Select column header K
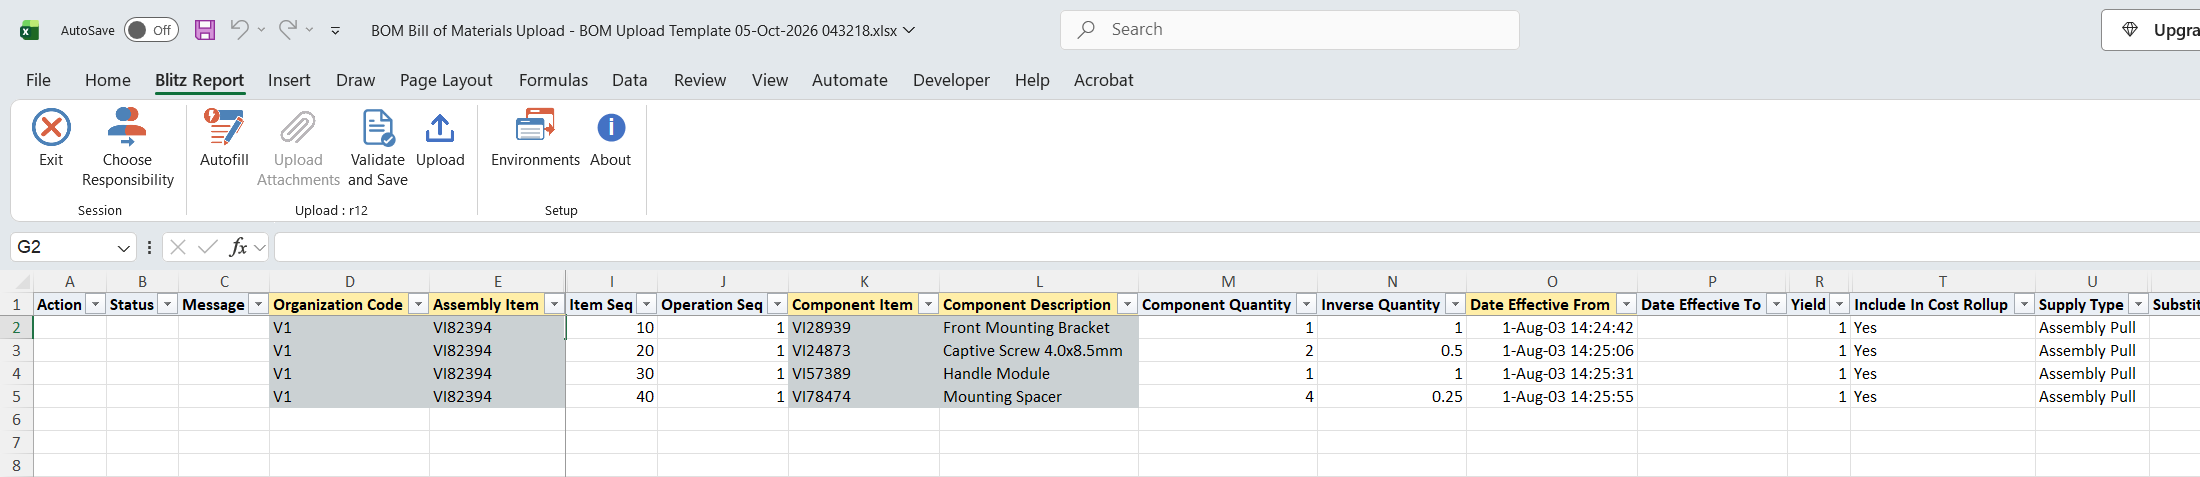The width and height of the screenshot is (2200, 477). click(x=864, y=282)
